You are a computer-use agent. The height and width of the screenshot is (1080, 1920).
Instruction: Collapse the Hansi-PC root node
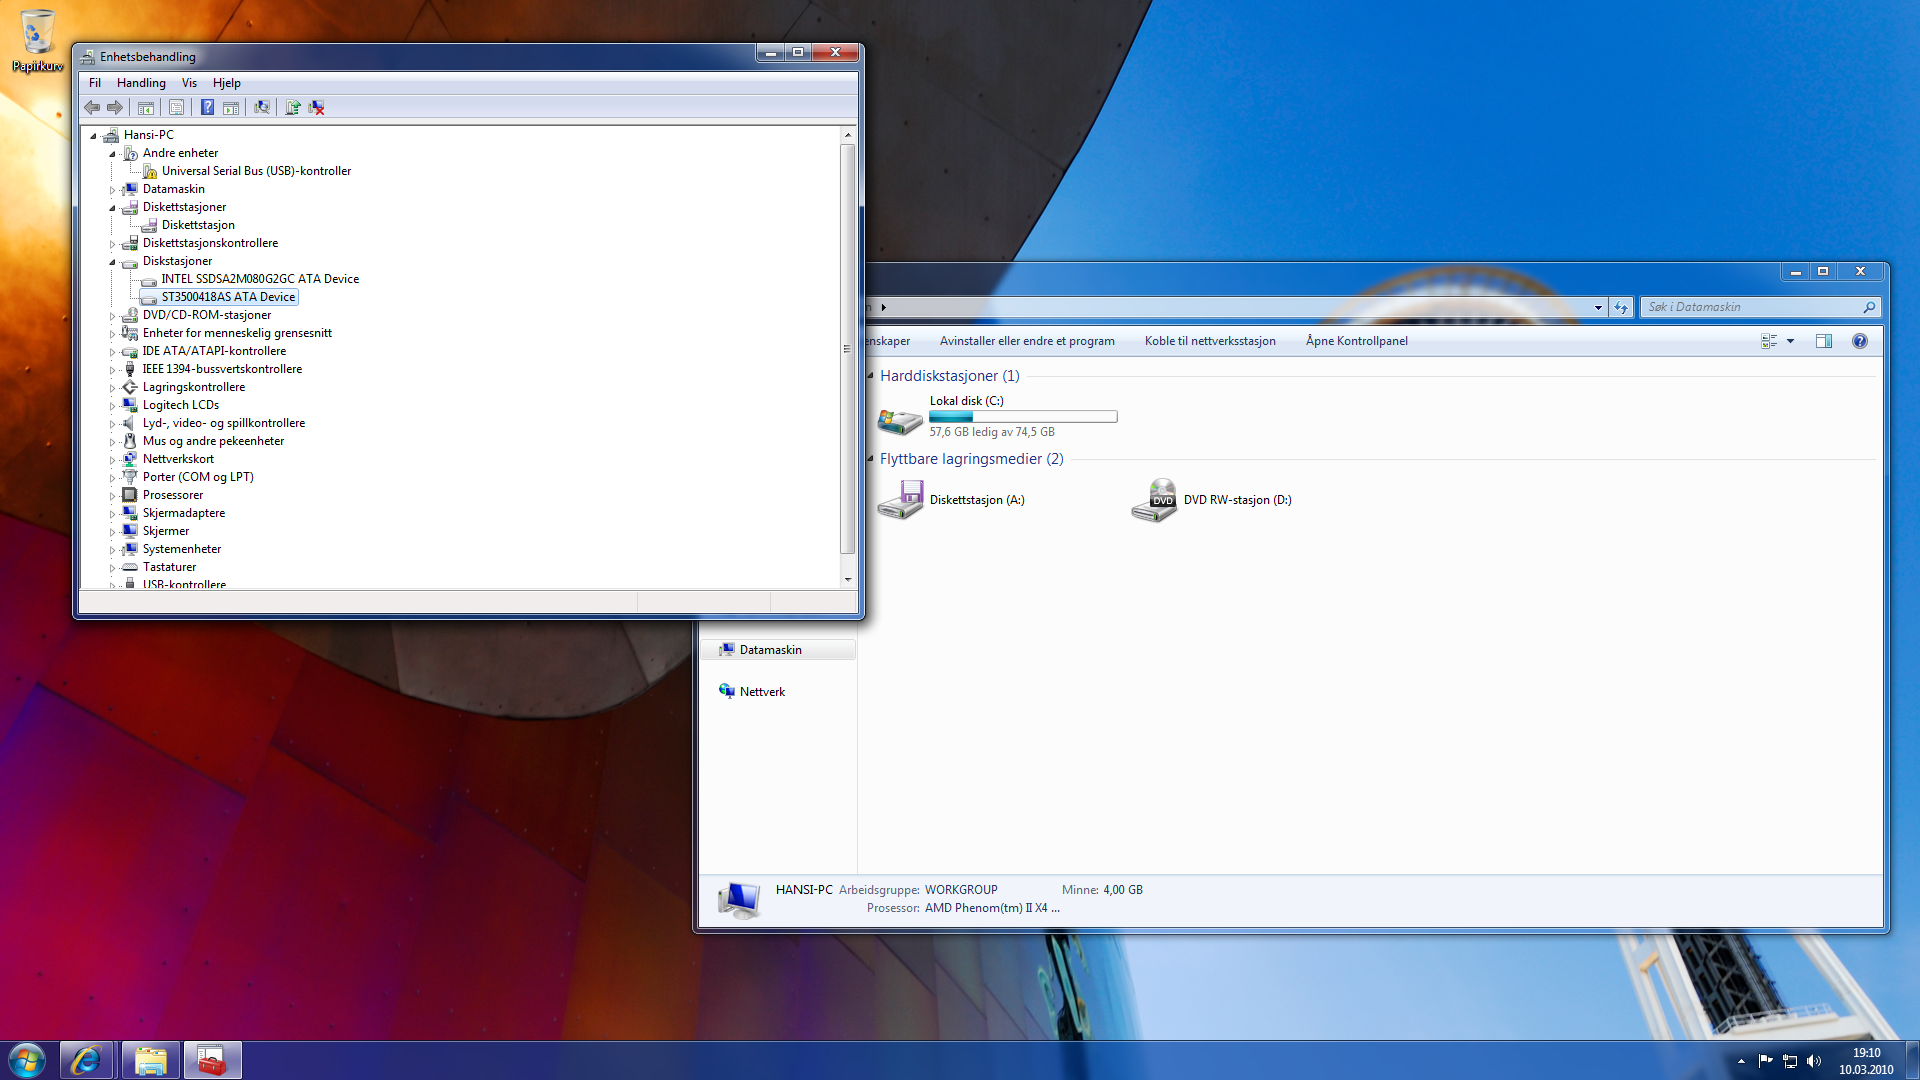click(x=93, y=135)
